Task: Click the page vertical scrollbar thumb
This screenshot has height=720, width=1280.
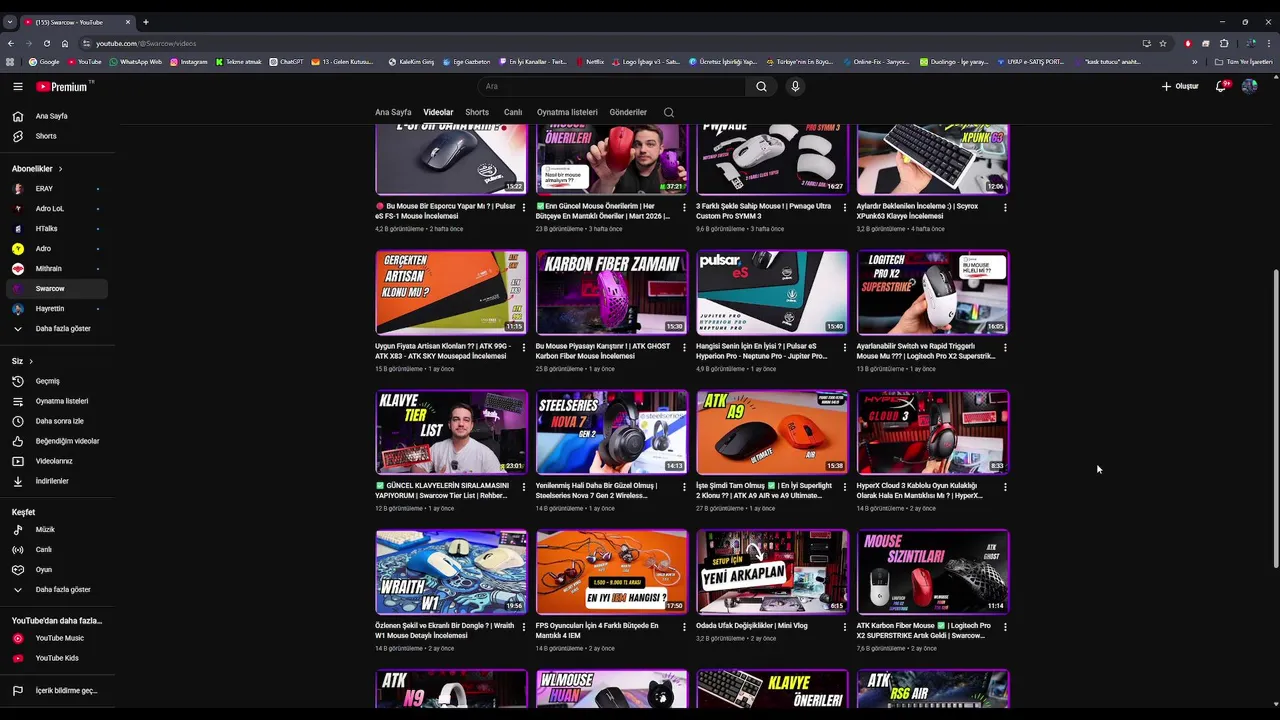Action: click(x=1274, y=420)
